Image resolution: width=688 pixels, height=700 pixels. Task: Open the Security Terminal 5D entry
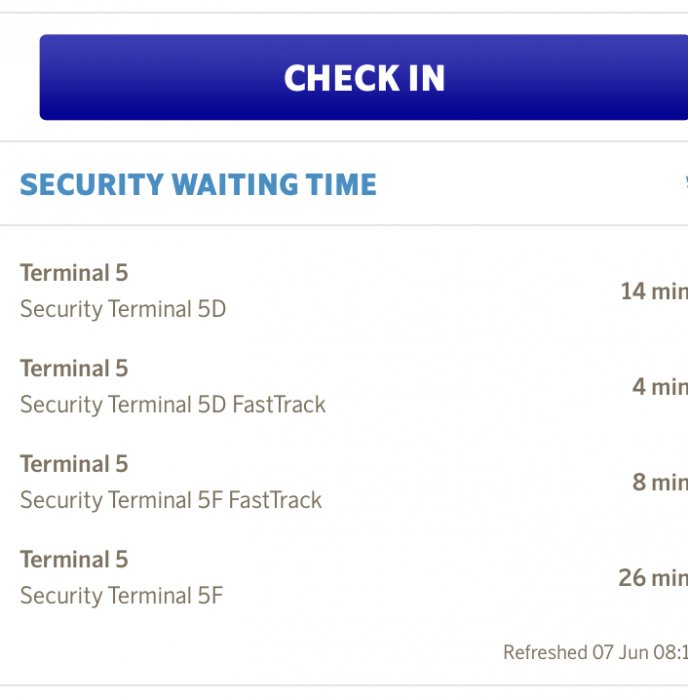pyautogui.click(x=123, y=309)
